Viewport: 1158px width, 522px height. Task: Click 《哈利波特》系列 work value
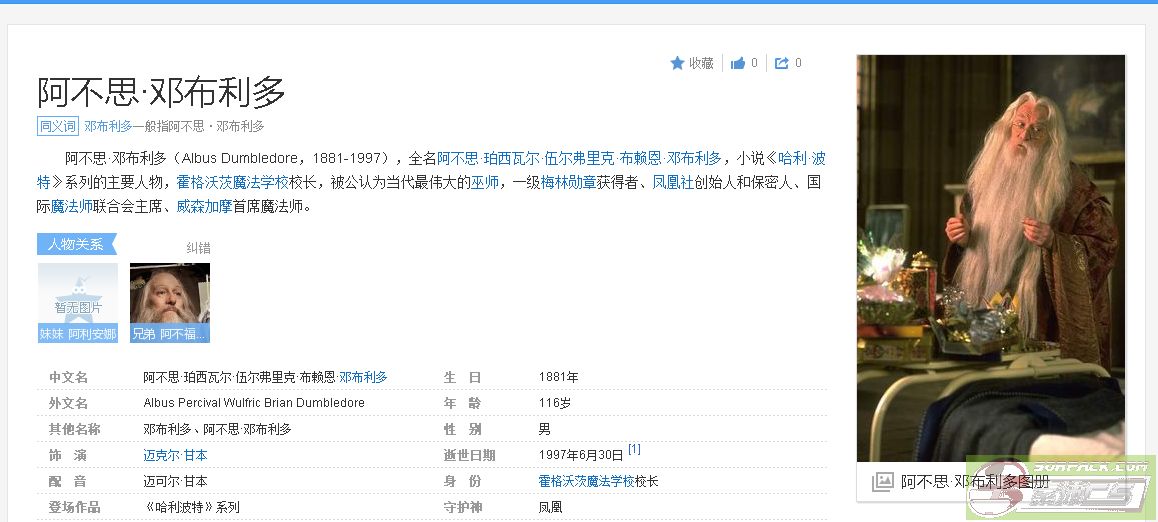[x=191, y=508]
